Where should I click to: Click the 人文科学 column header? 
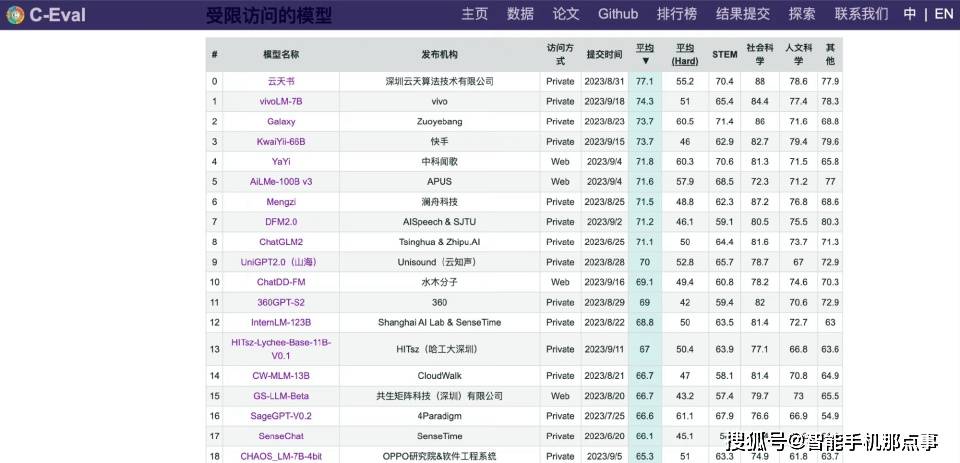pos(798,55)
